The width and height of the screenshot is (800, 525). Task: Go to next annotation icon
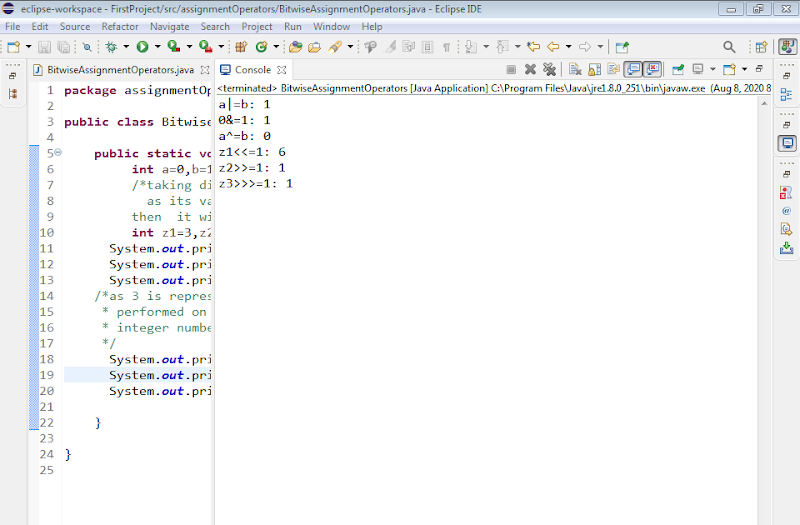click(x=471, y=47)
